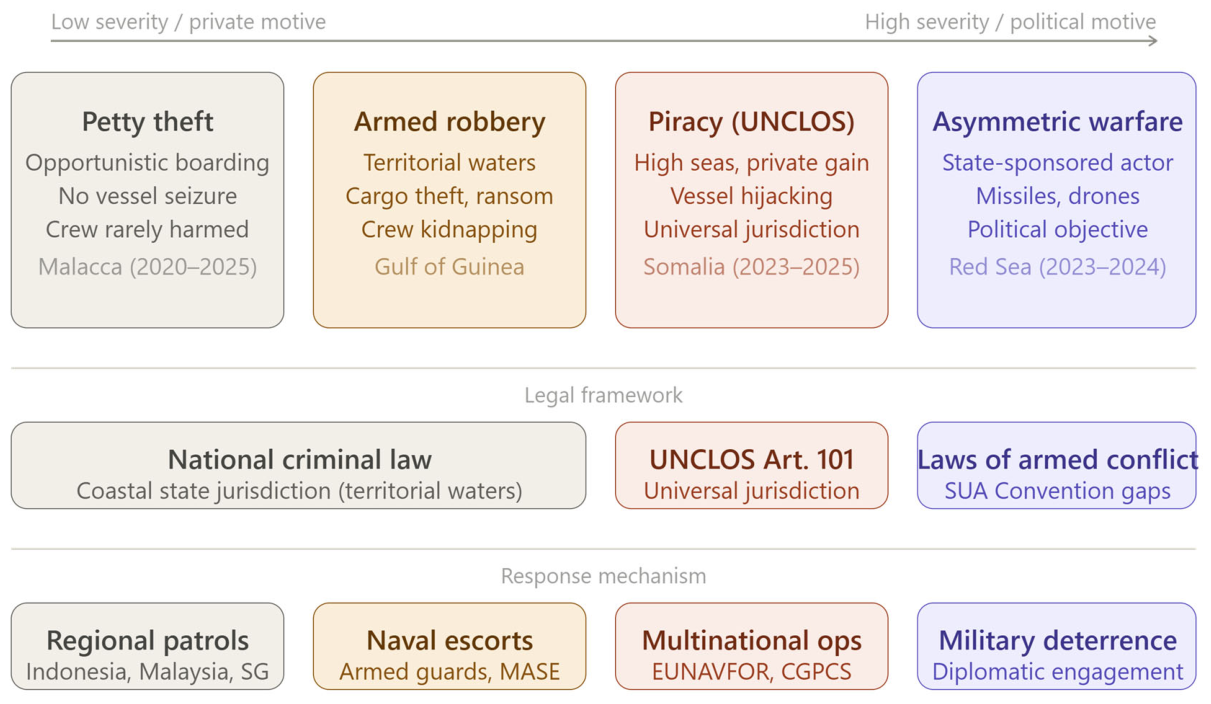Click the Legal framework section label
The width and height of the screenshot is (1211, 704).
point(603,395)
